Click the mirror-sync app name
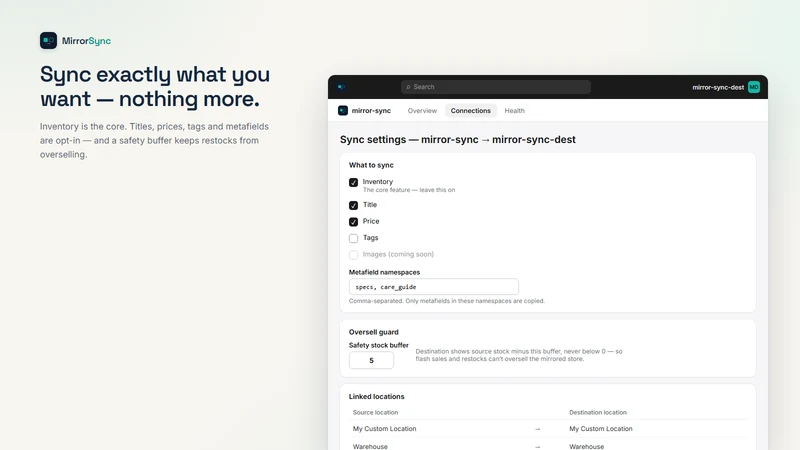The height and width of the screenshot is (450, 800). pyautogui.click(x=371, y=110)
